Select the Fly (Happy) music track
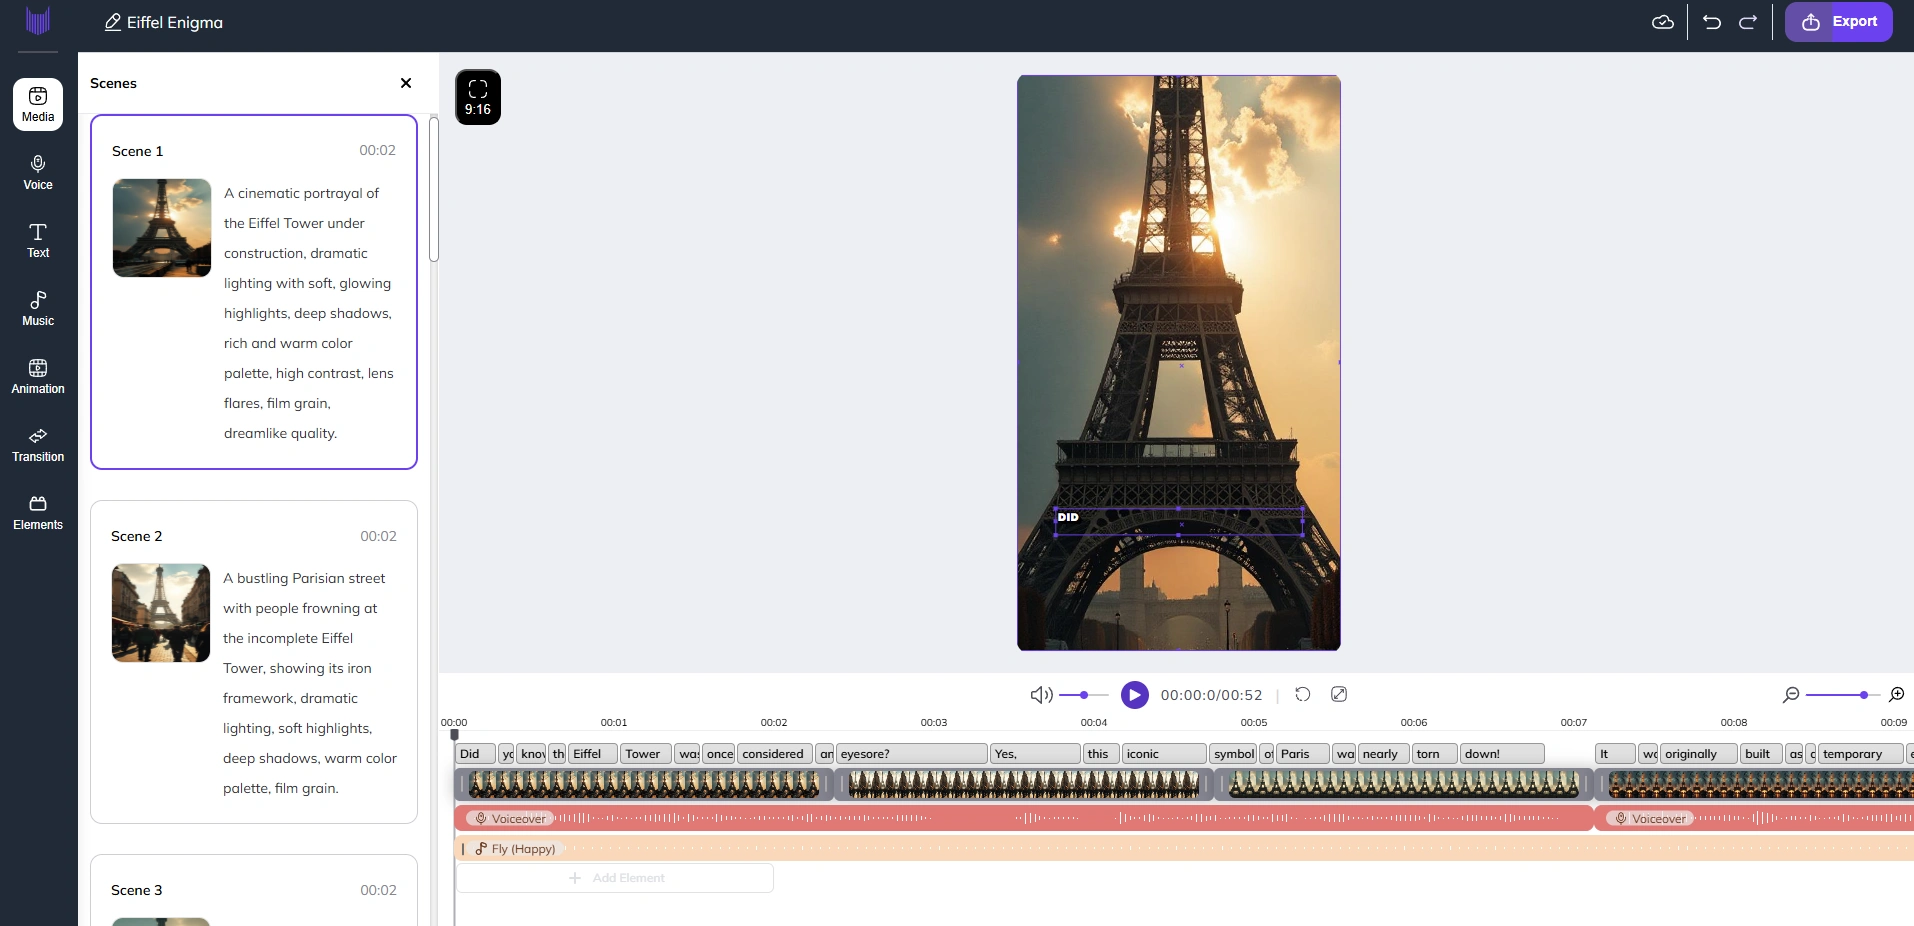Image resolution: width=1914 pixels, height=926 pixels. point(1184,849)
